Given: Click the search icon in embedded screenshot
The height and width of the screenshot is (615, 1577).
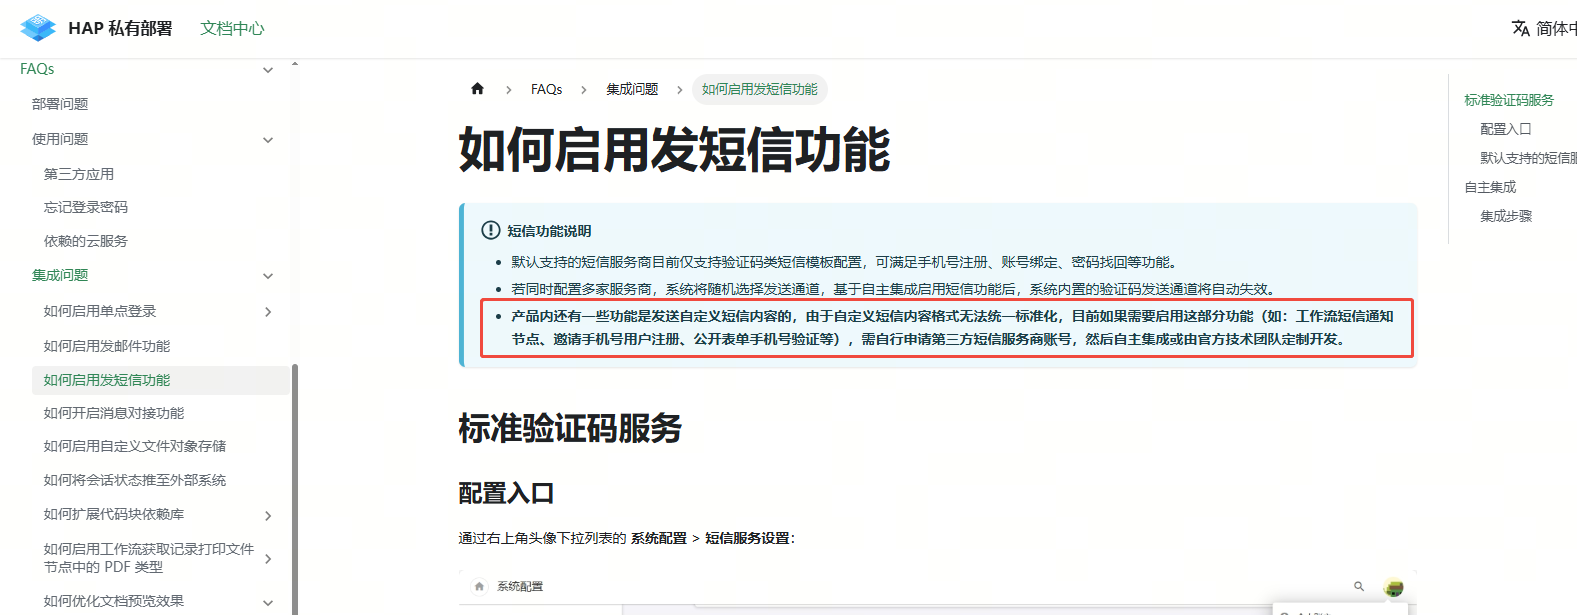Looking at the screenshot, I should (x=1359, y=586).
